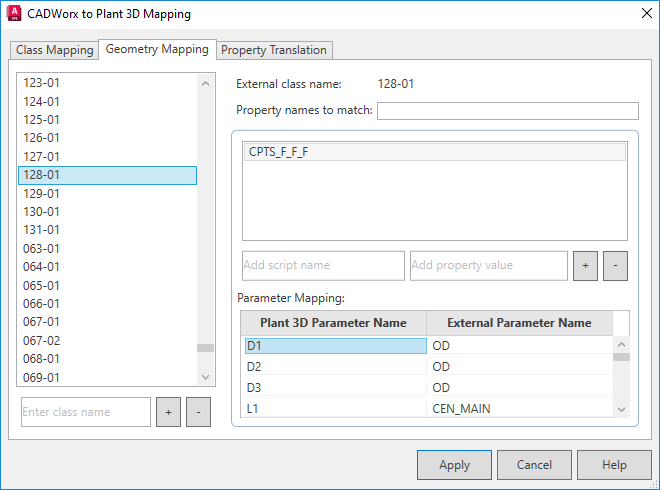Click the minus button next to property value
Screen dimensions: 660x490
[x=615, y=265]
